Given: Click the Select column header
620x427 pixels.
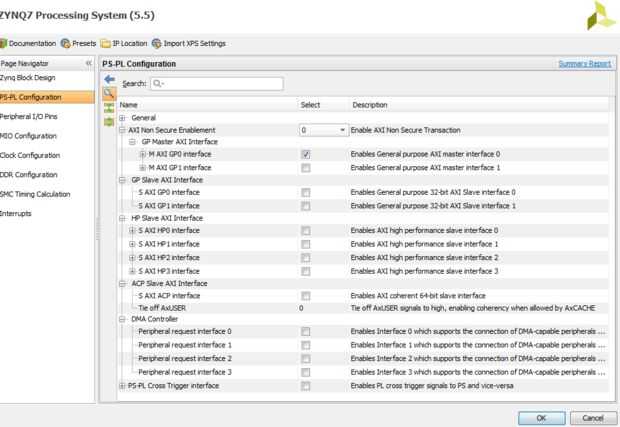Looking at the screenshot, I should point(310,105).
